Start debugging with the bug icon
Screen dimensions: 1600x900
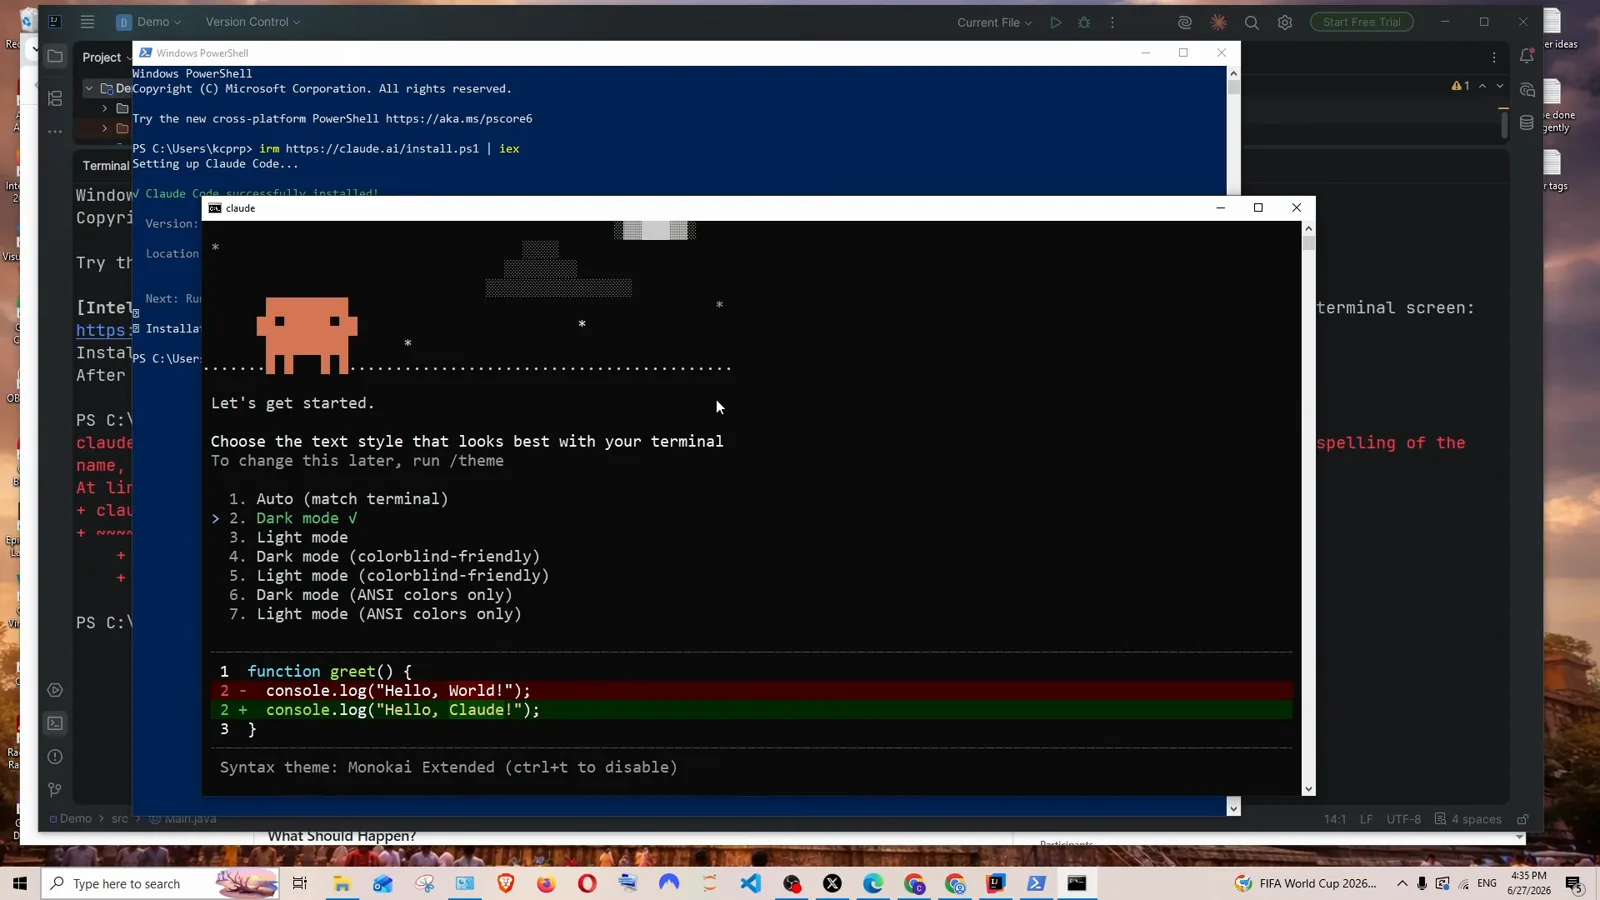[x=1084, y=22]
